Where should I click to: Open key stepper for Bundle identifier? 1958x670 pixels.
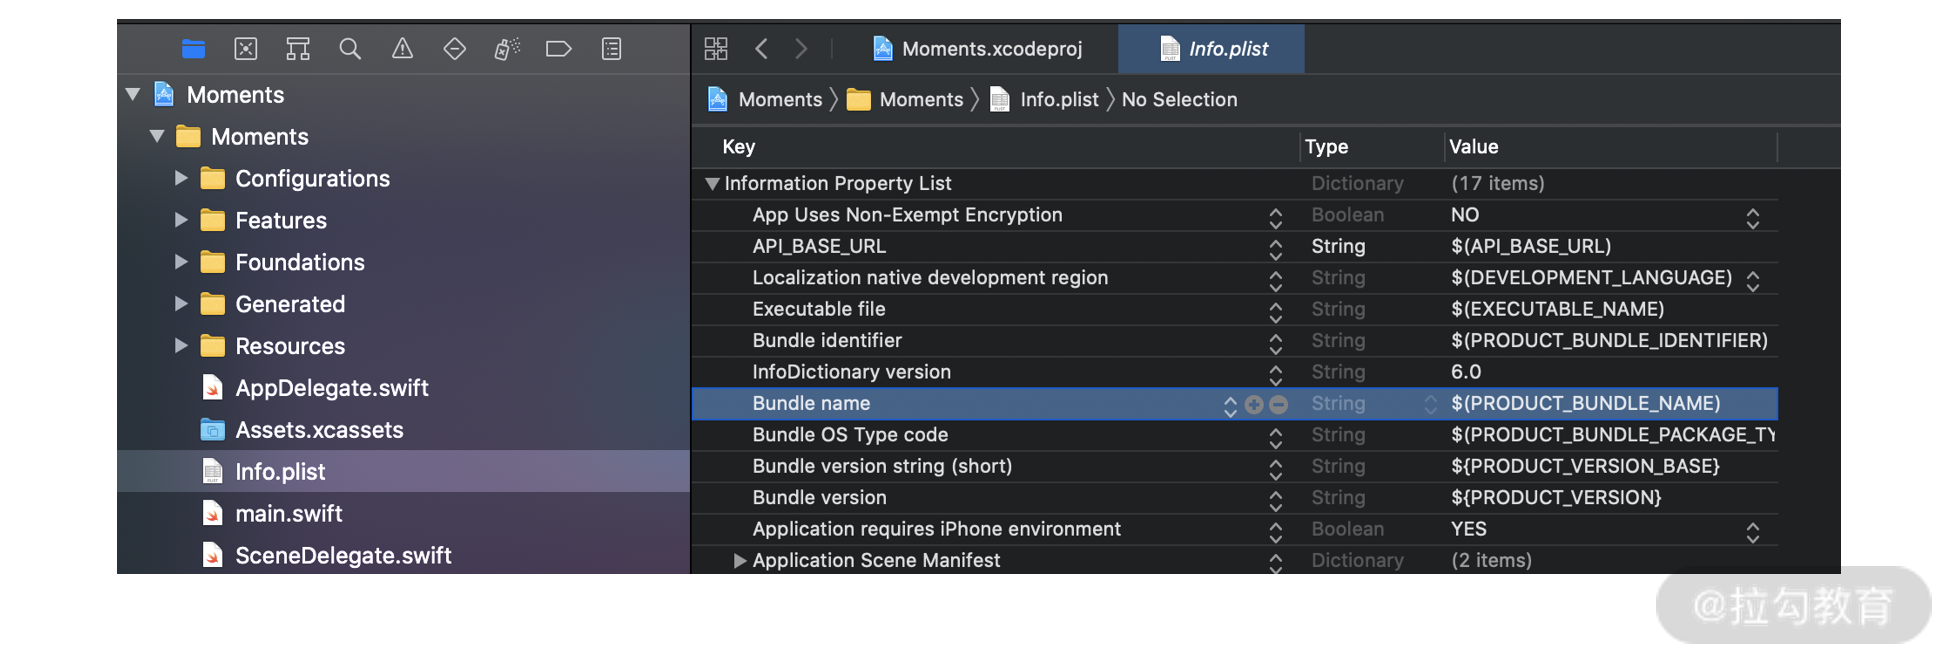(x=1276, y=343)
